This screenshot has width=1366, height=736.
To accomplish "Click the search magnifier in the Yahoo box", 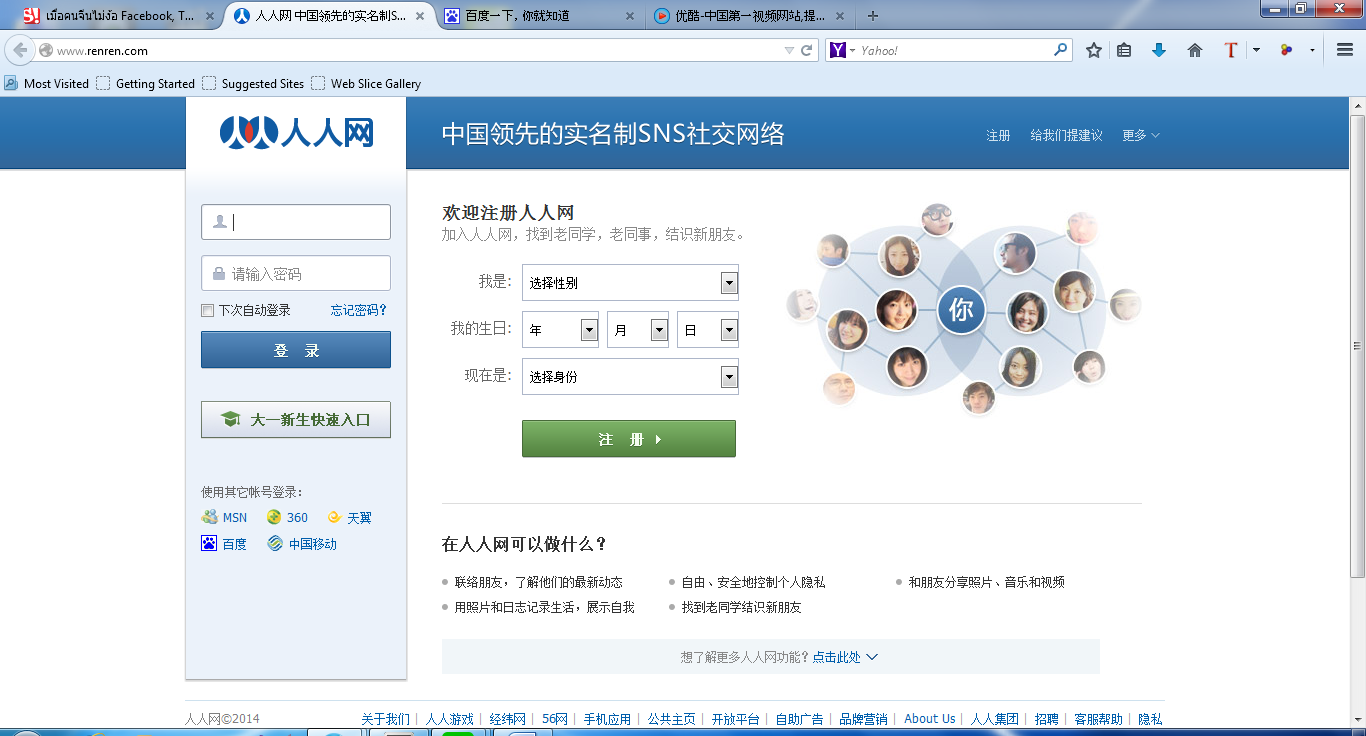I will click(x=1061, y=50).
